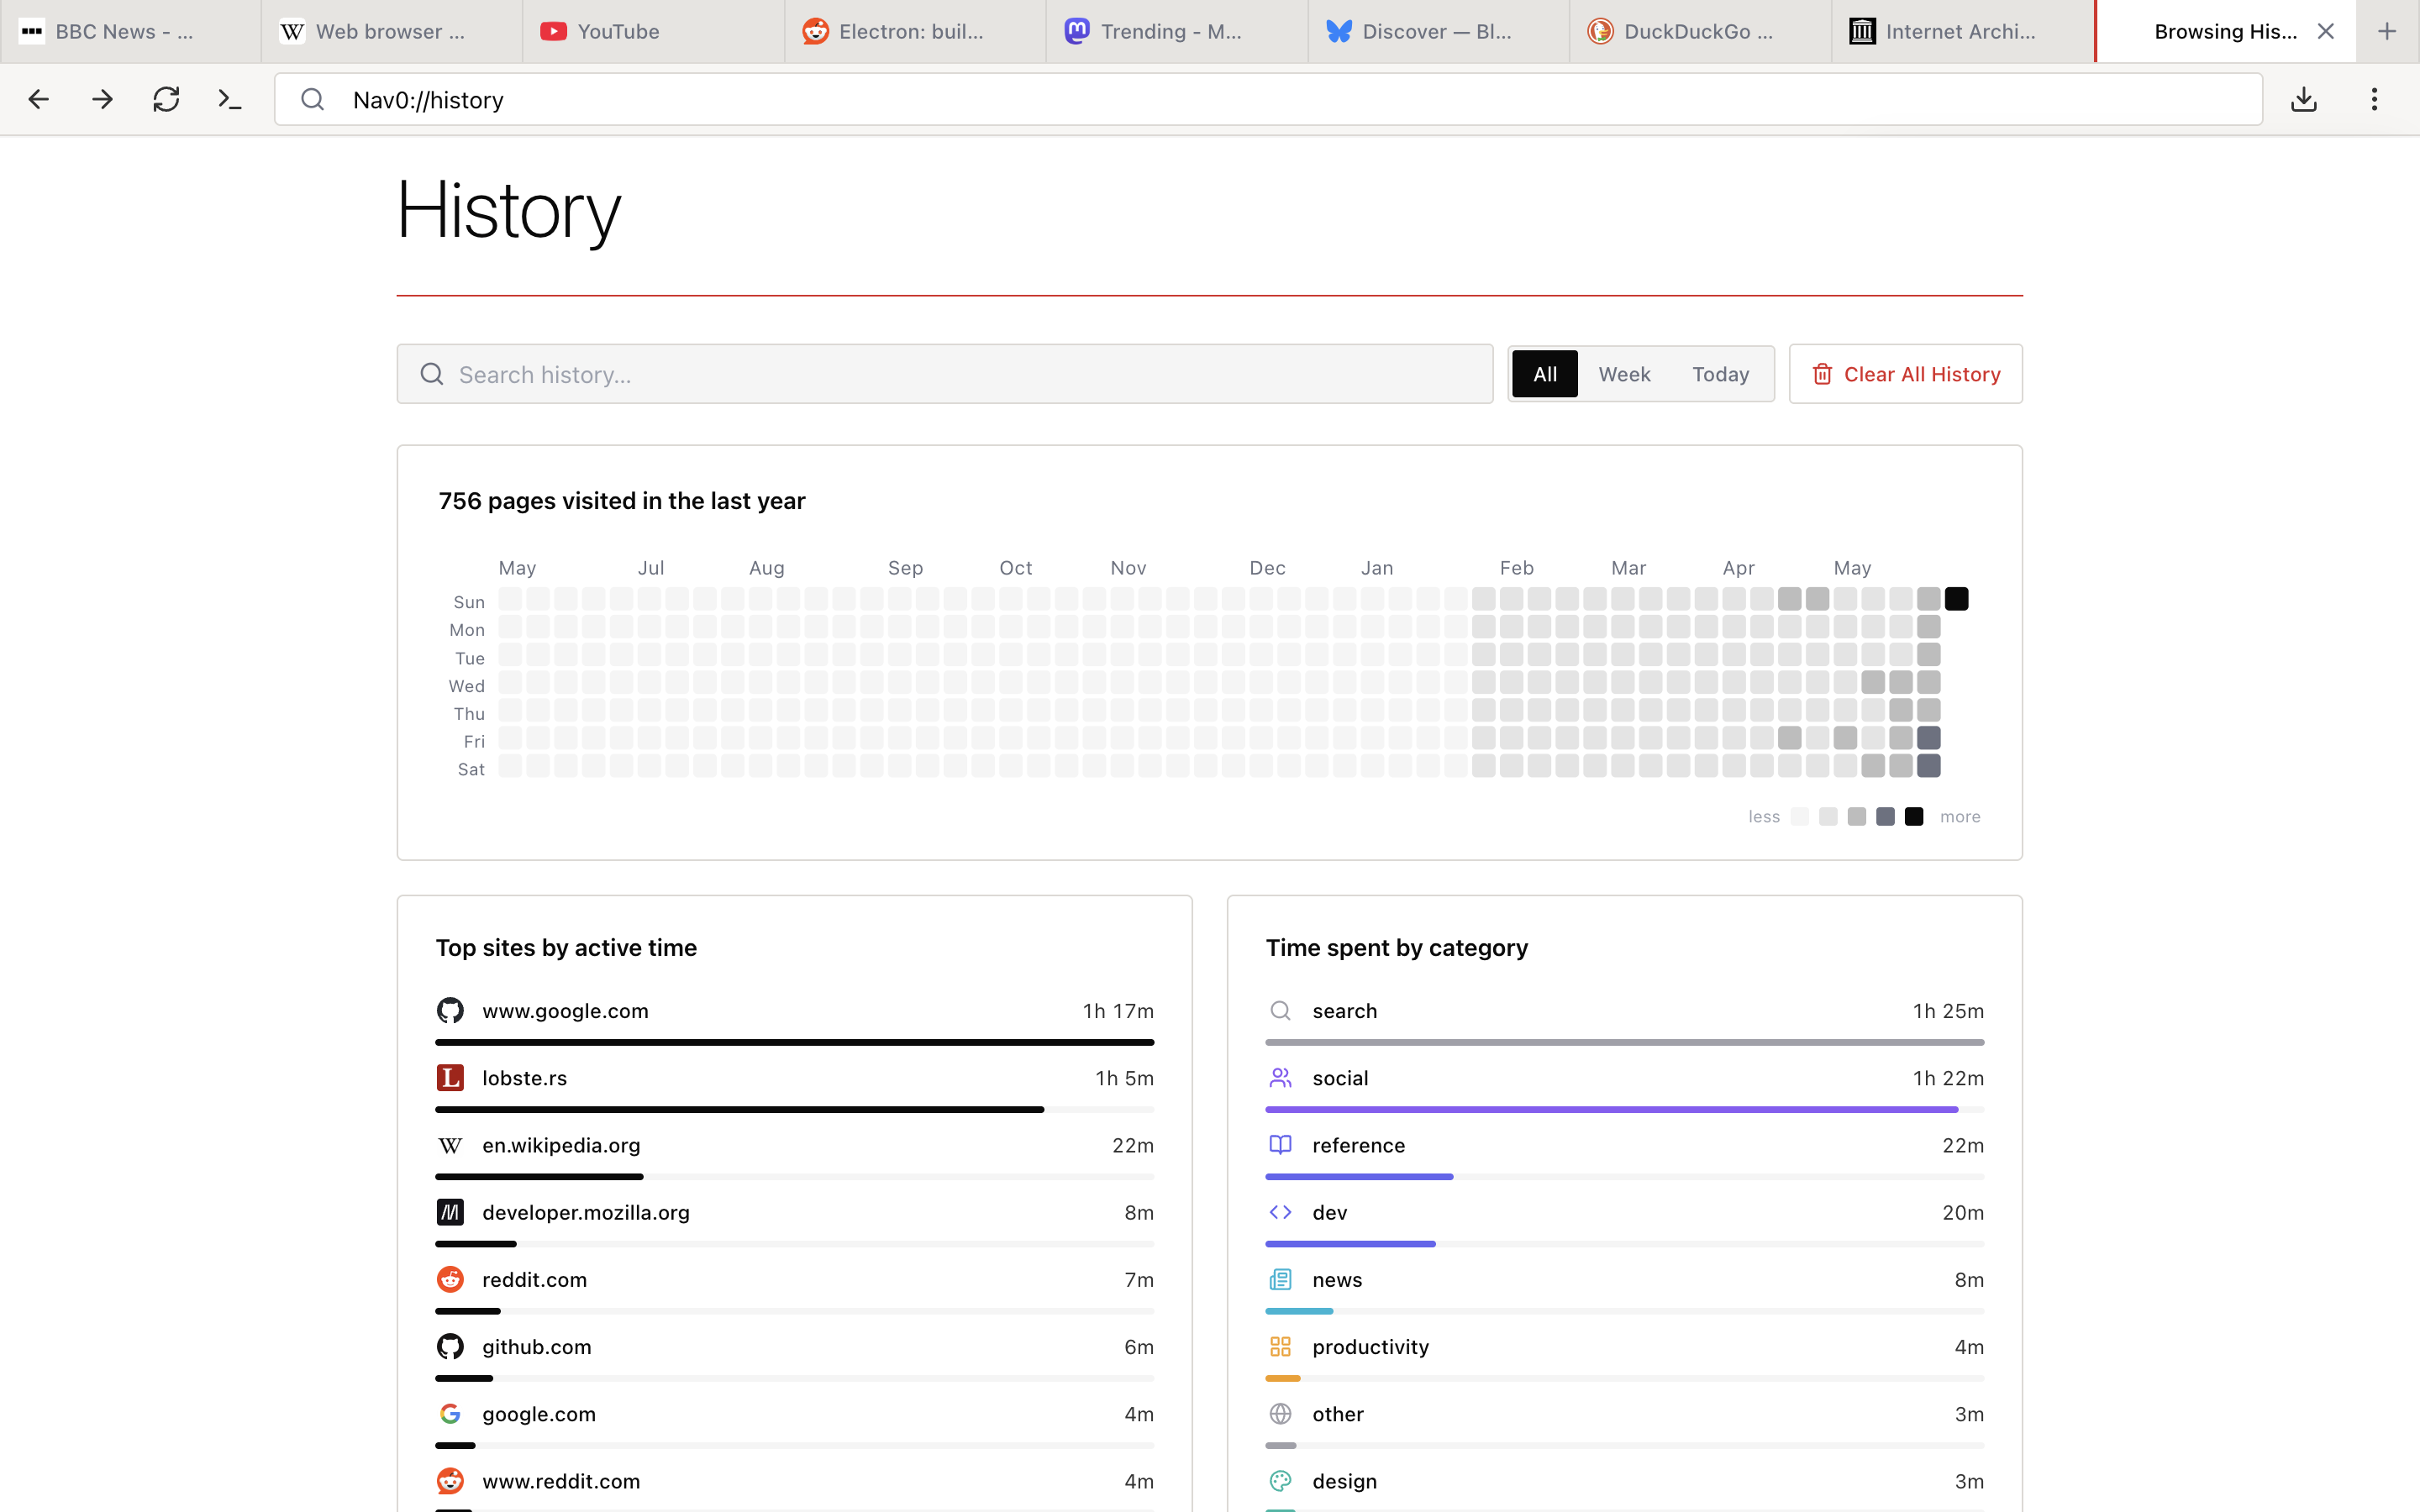Click the design category palette icon
Screen dimensions: 2420x1512
pyautogui.click(x=1280, y=1480)
